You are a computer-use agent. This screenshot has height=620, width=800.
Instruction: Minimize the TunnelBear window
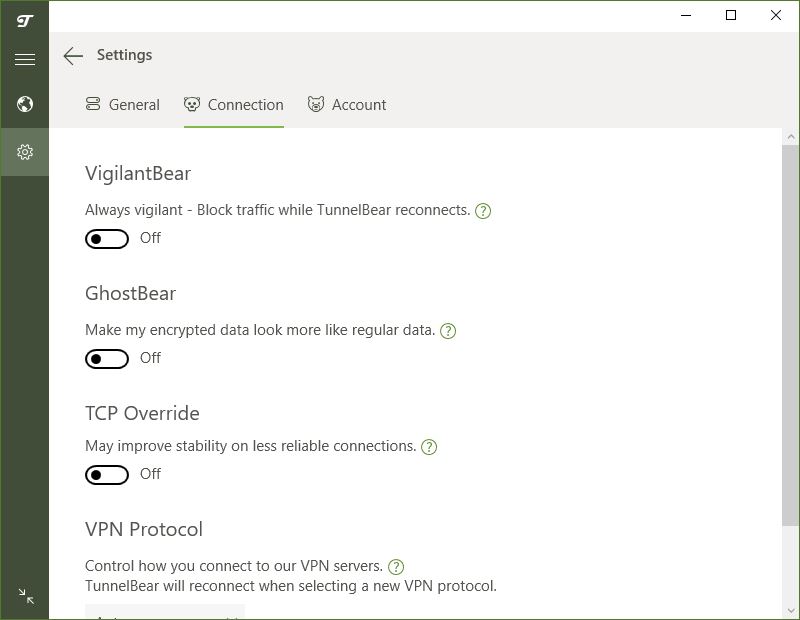pyautogui.click(x=686, y=15)
